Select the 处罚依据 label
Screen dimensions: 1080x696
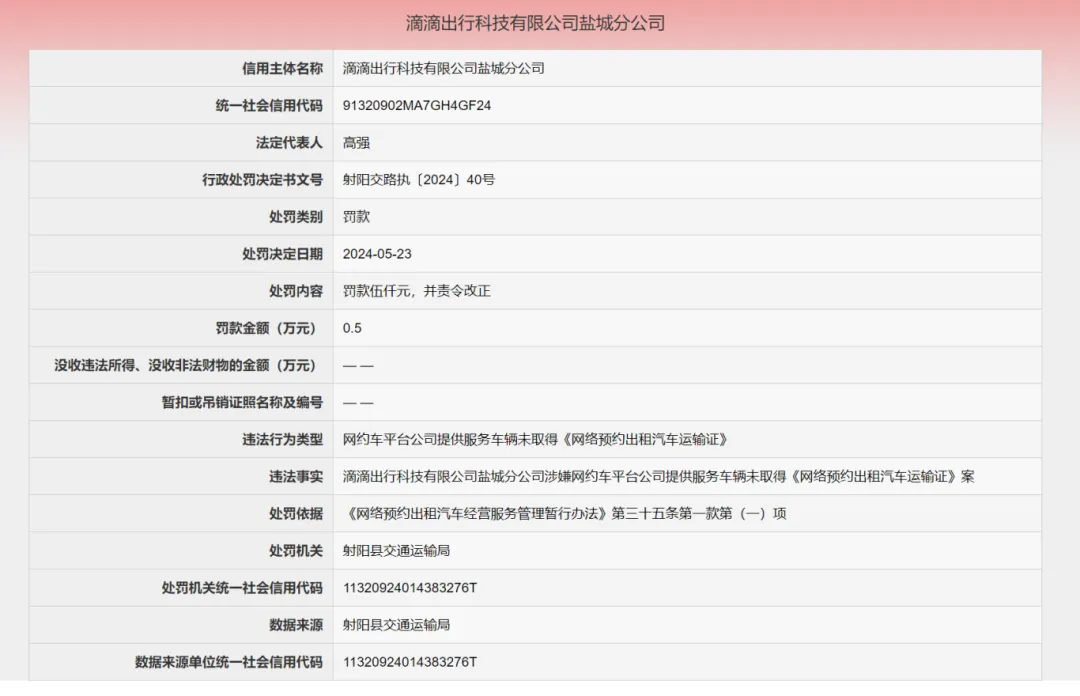tap(296, 515)
